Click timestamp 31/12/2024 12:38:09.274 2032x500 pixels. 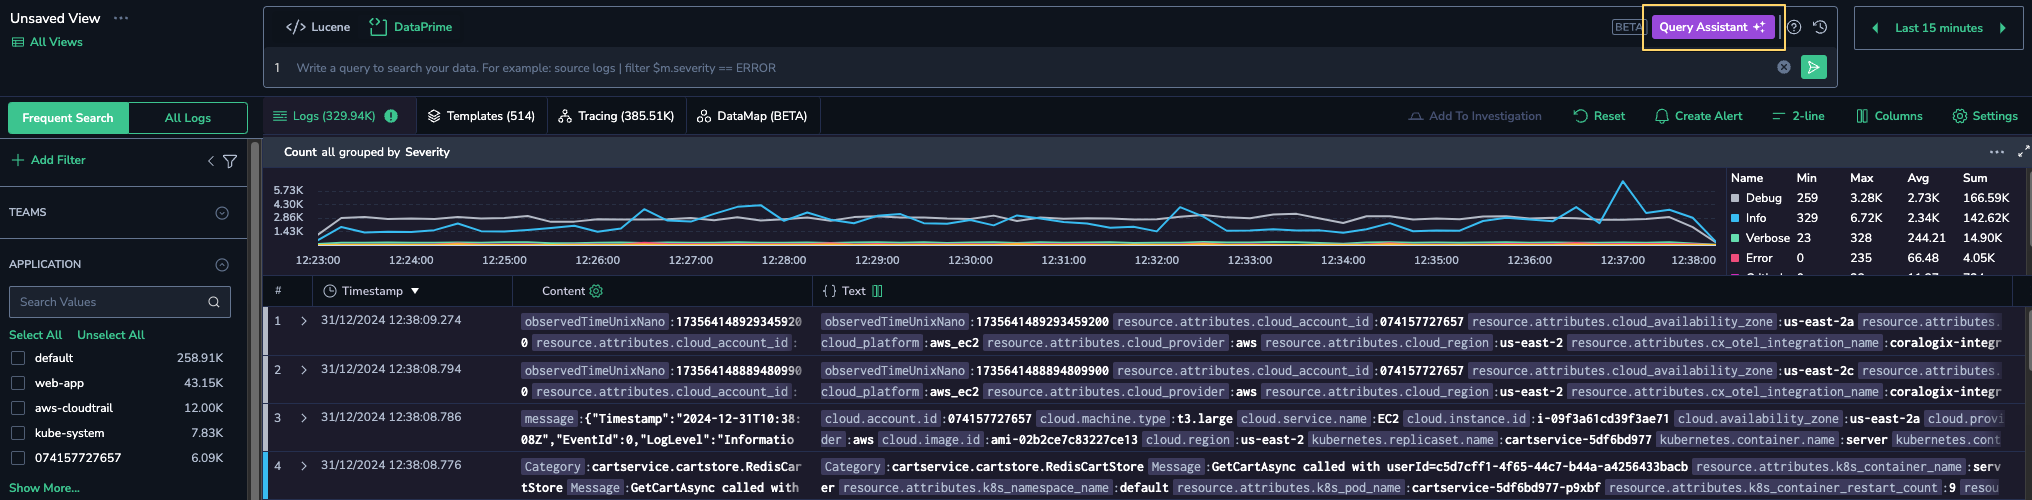[x=391, y=320]
